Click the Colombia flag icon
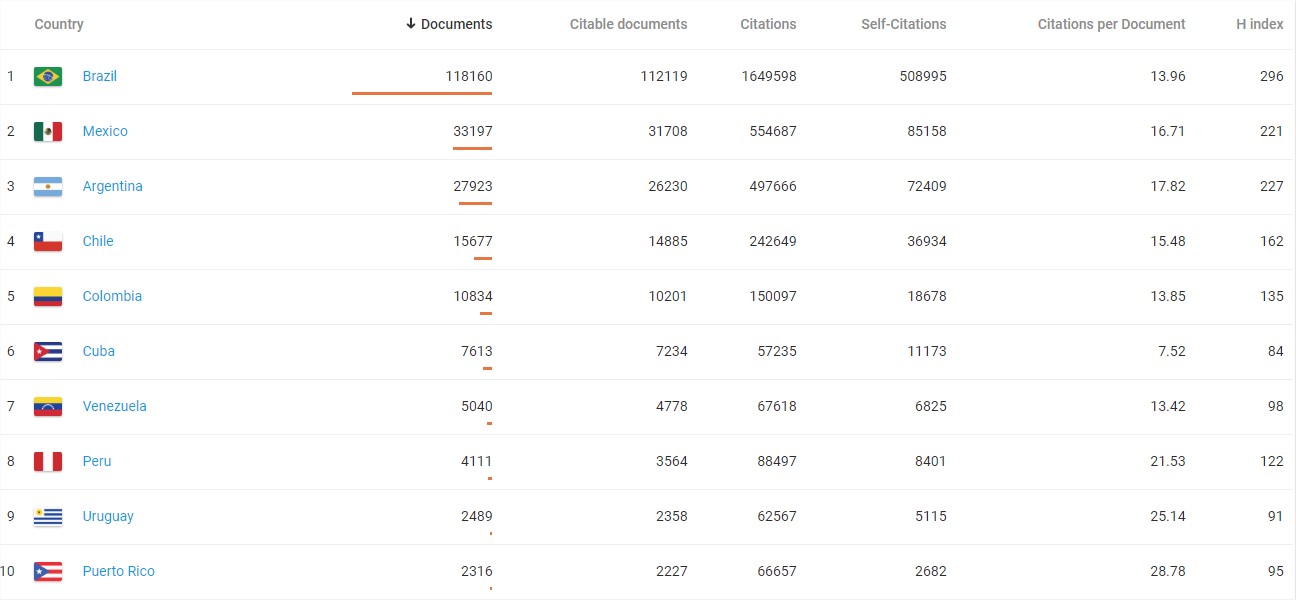 click(48, 297)
